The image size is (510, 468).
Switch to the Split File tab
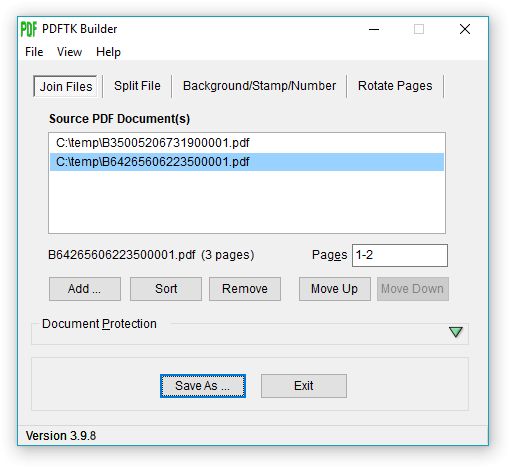point(137,86)
